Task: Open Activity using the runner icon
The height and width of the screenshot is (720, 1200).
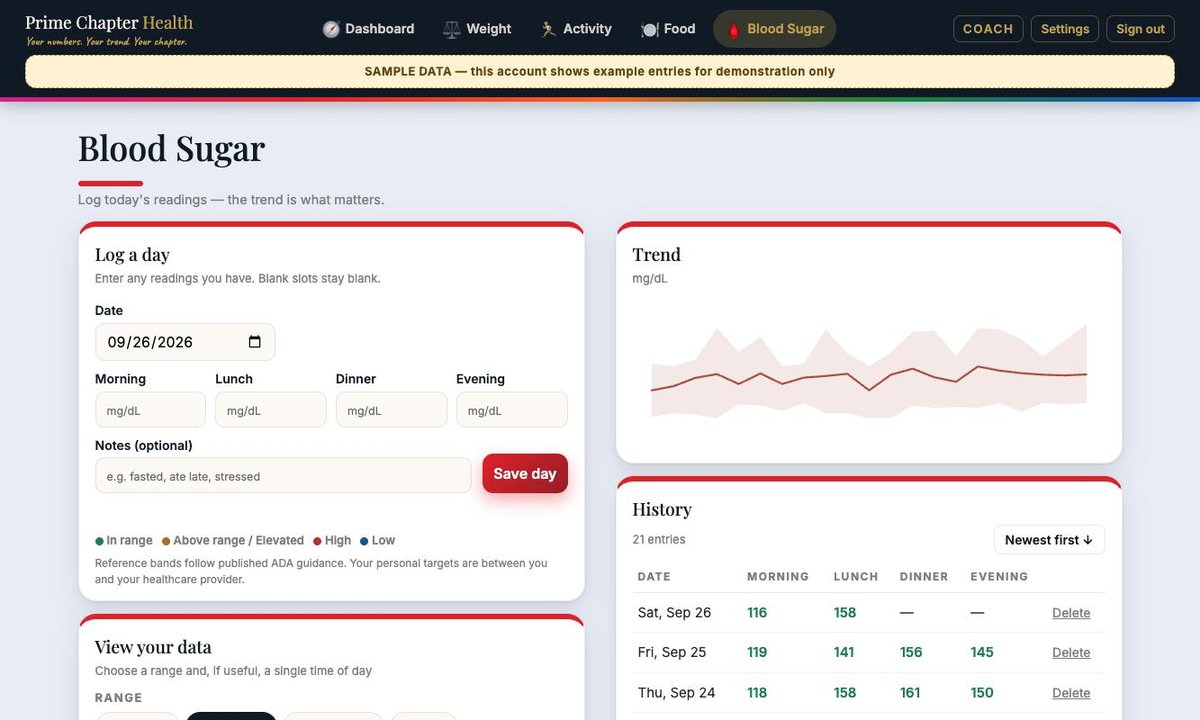Action: [x=548, y=29]
